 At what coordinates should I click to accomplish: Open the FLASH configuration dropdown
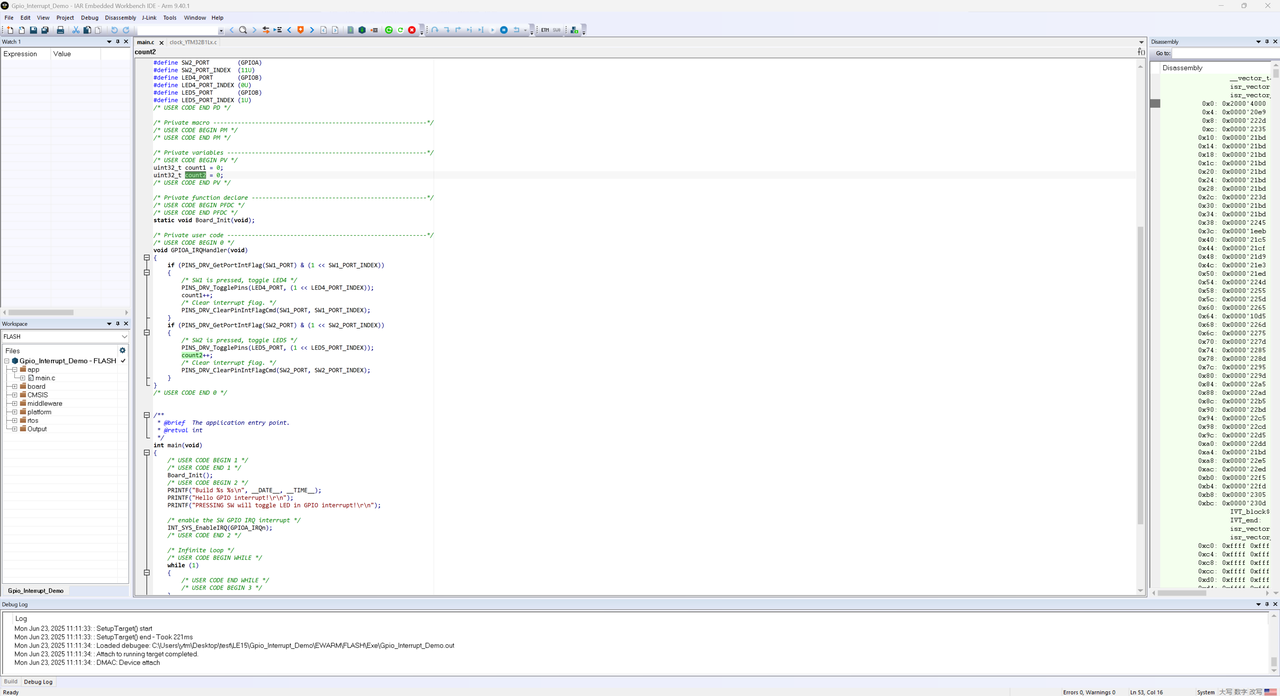pyautogui.click(x=123, y=337)
